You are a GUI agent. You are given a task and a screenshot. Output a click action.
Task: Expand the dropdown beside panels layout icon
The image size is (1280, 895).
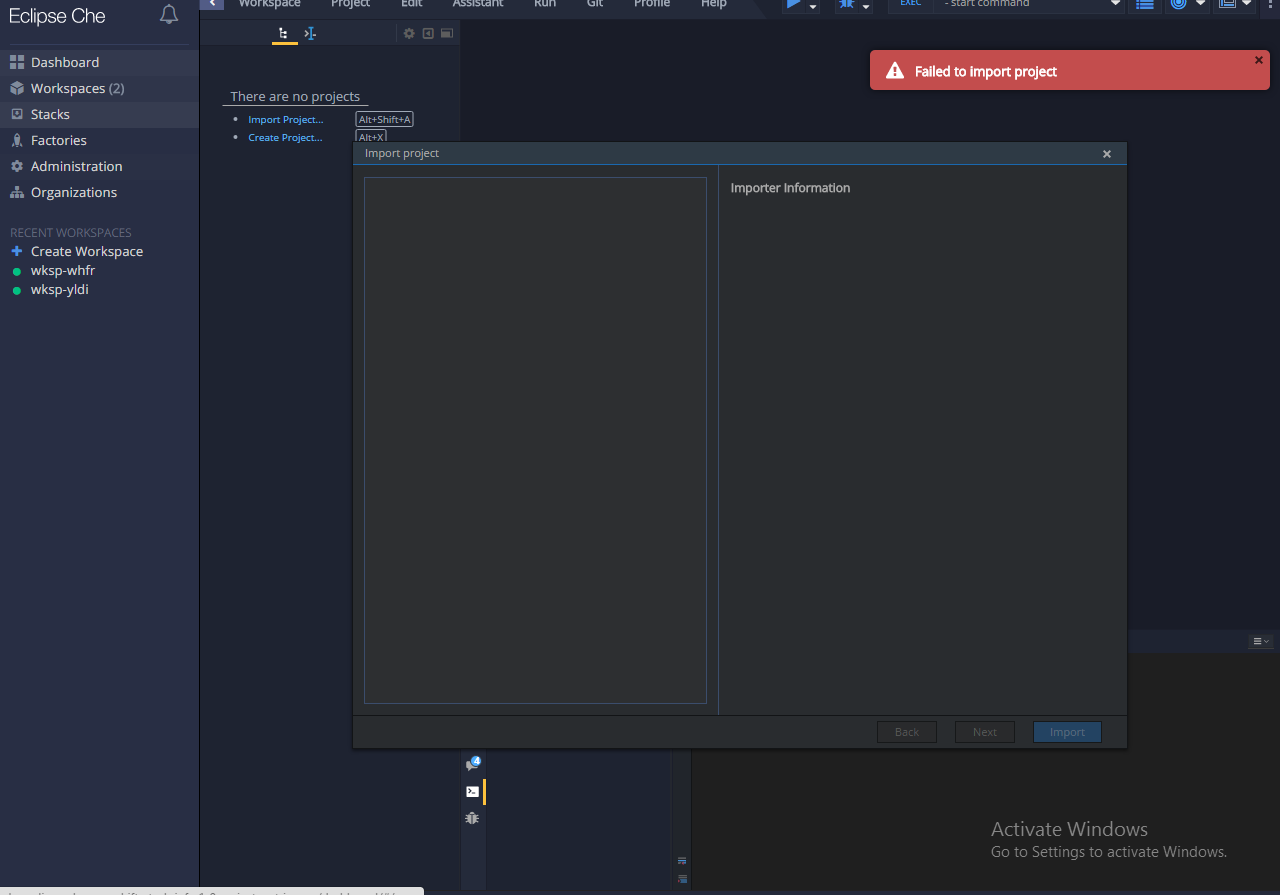[1247, 4]
